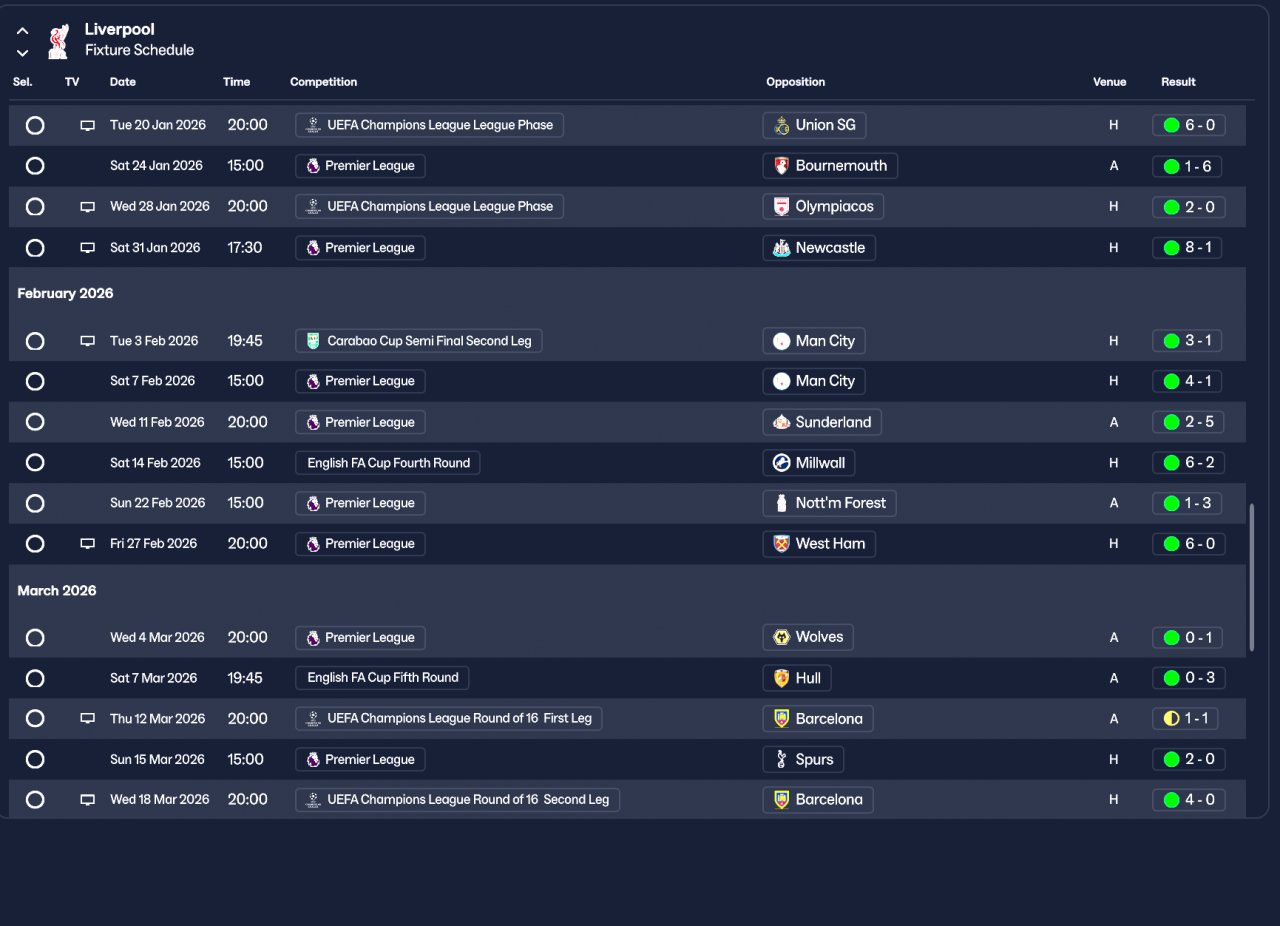The height and width of the screenshot is (926, 1280).
Task: Sort fixtures by the Date column header
Action: point(123,82)
